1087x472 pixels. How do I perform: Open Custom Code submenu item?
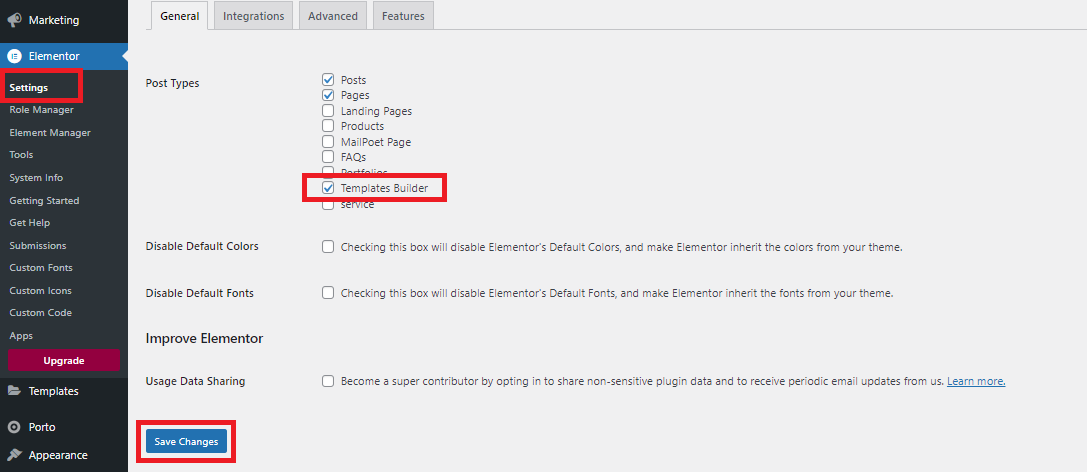point(41,313)
